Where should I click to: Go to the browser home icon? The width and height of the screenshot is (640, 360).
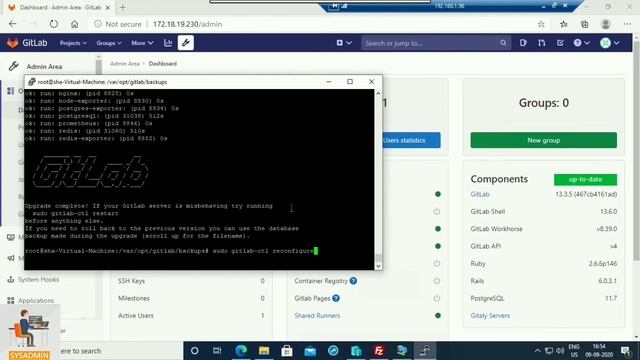point(74,24)
